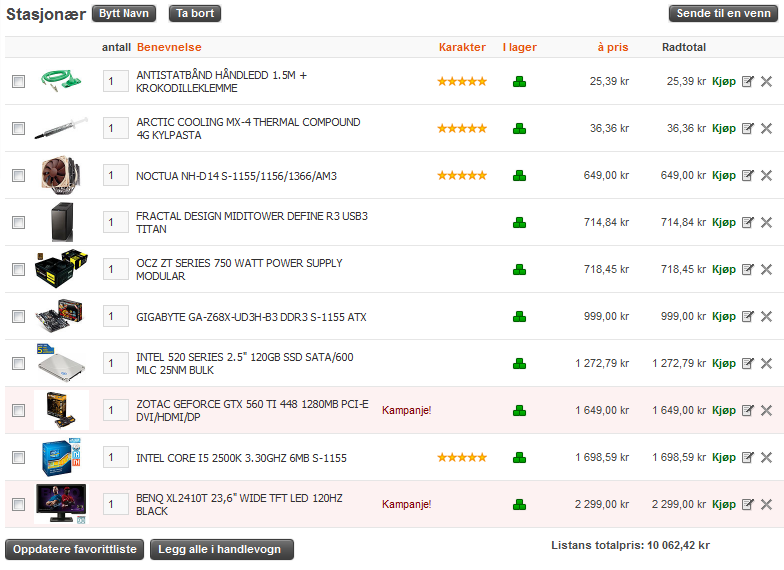Click Legg alle i handlevogn button
Viewport: 784px width, 570px height.
(222, 550)
